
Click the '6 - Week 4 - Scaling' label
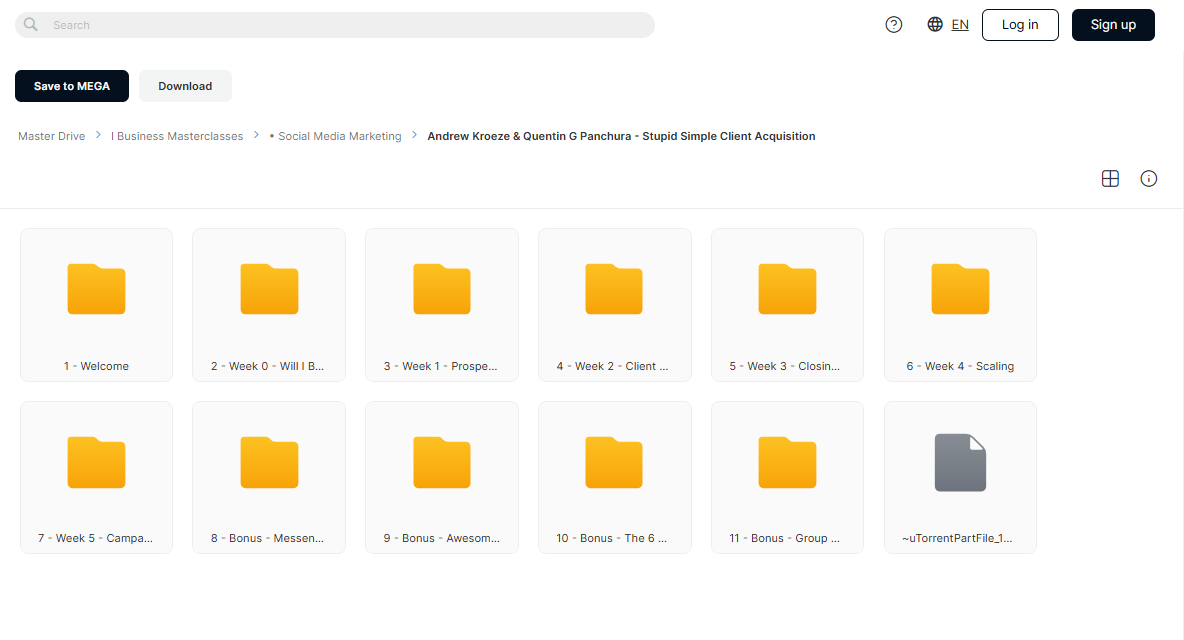coord(960,366)
